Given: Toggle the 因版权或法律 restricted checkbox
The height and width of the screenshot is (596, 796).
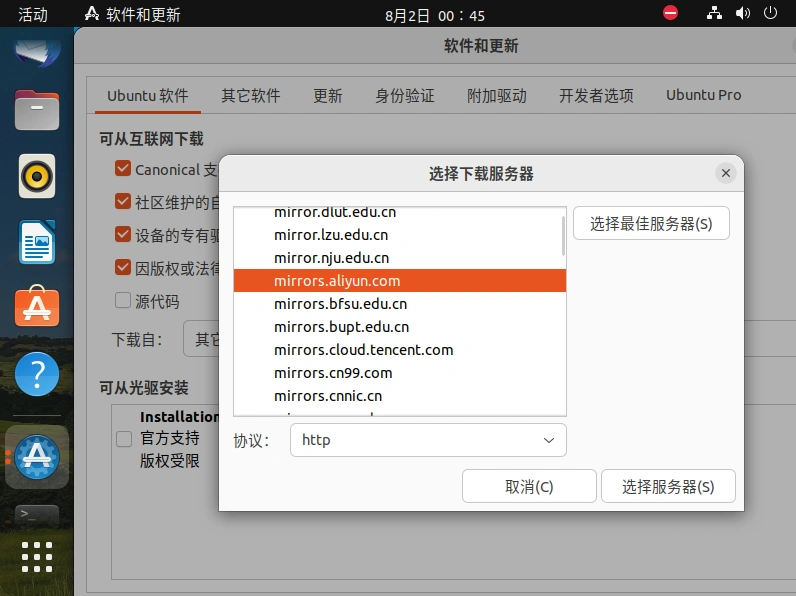Looking at the screenshot, I should 123,267.
